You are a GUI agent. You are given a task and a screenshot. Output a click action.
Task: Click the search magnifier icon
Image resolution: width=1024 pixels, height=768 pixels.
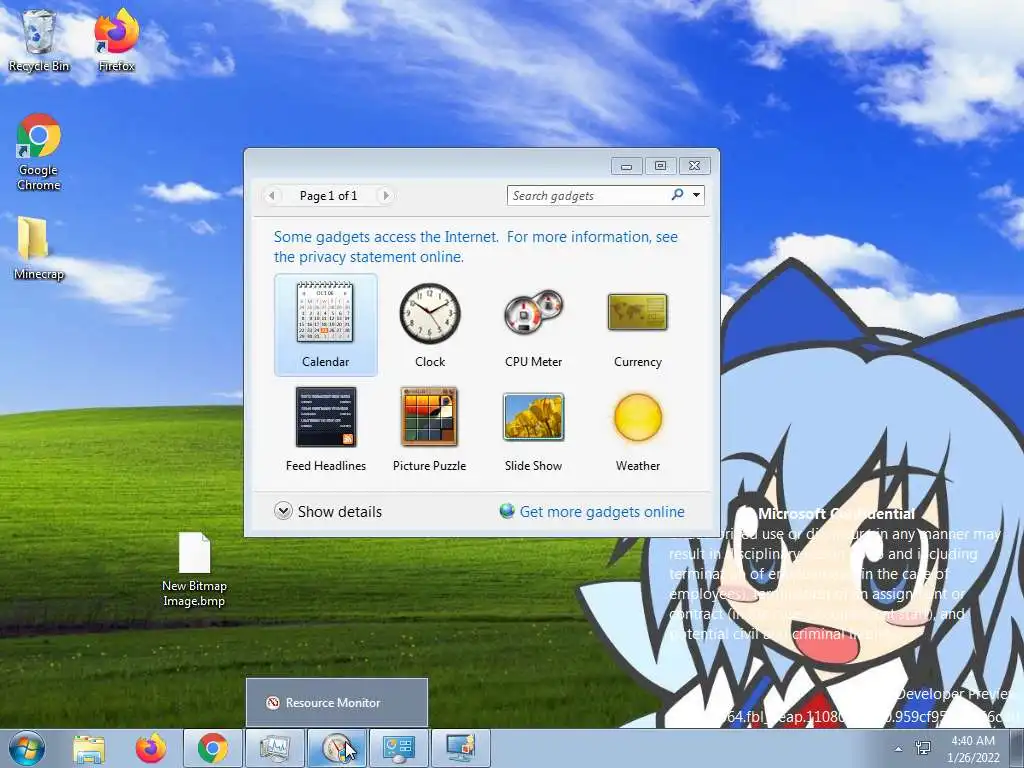pos(677,195)
